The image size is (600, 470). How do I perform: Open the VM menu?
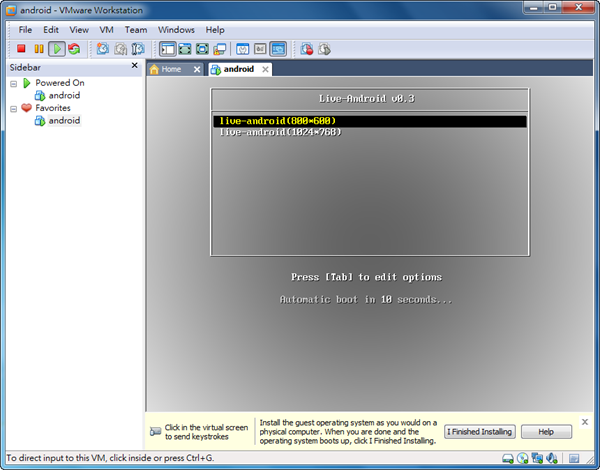pyautogui.click(x=106, y=30)
